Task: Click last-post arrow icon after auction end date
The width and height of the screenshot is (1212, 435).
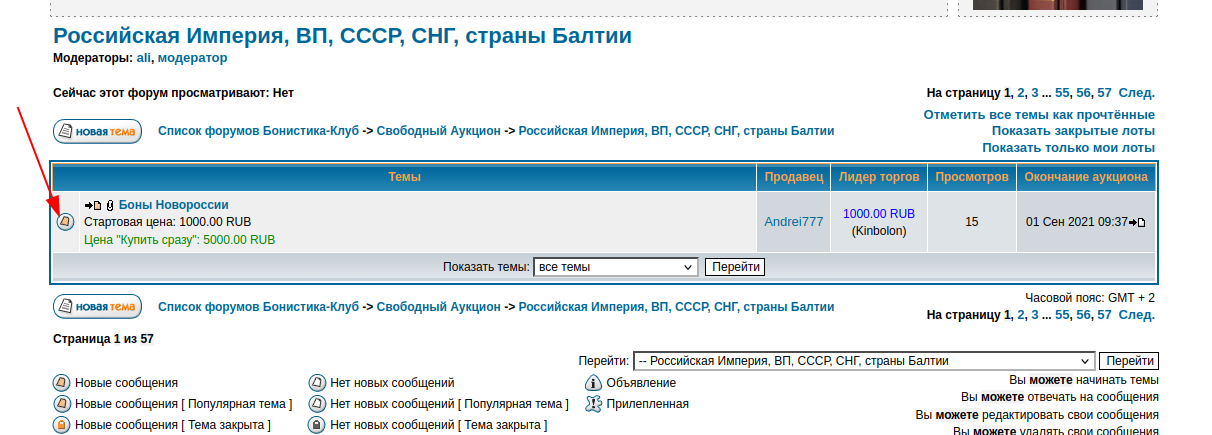Action: pyautogui.click(x=1137, y=222)
